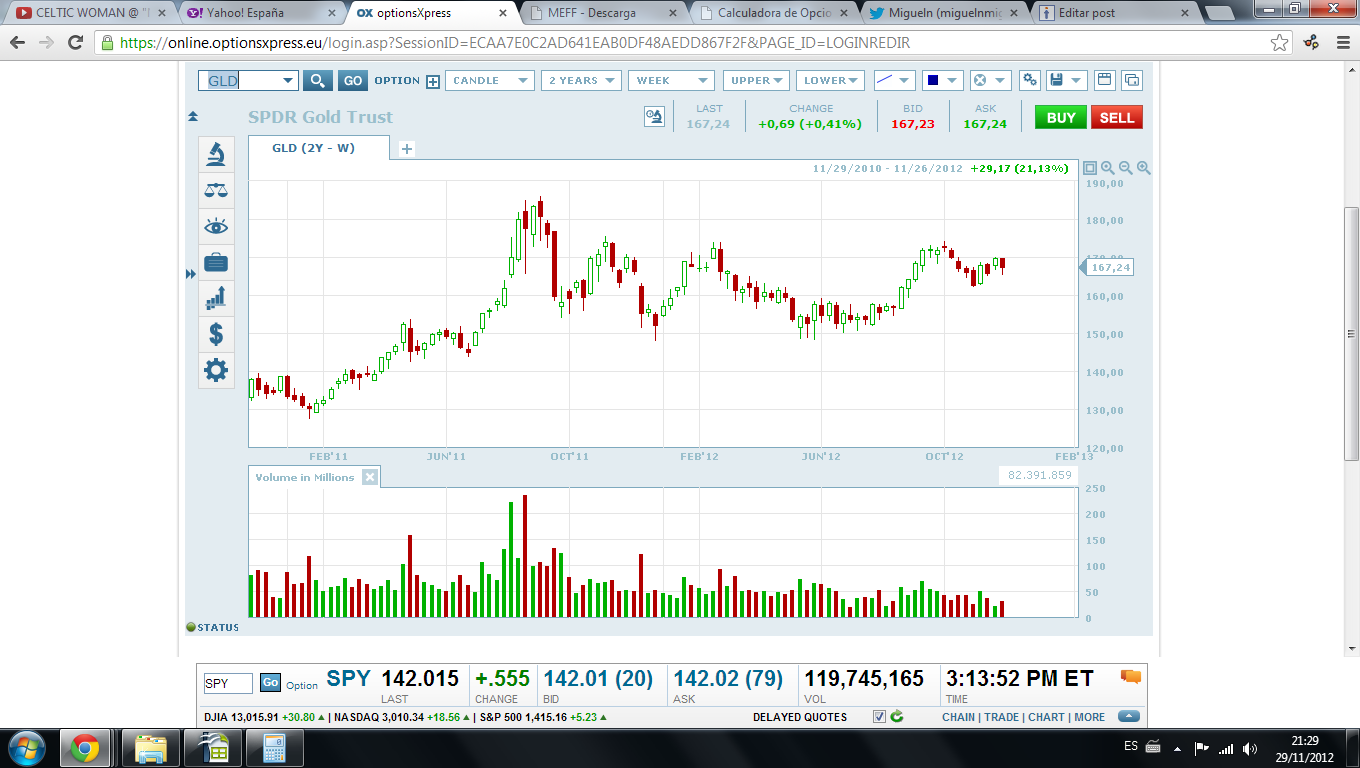Open the balance scales compare tool
This screenshot has height=768, width=1360.
click(x=216, y=190)
